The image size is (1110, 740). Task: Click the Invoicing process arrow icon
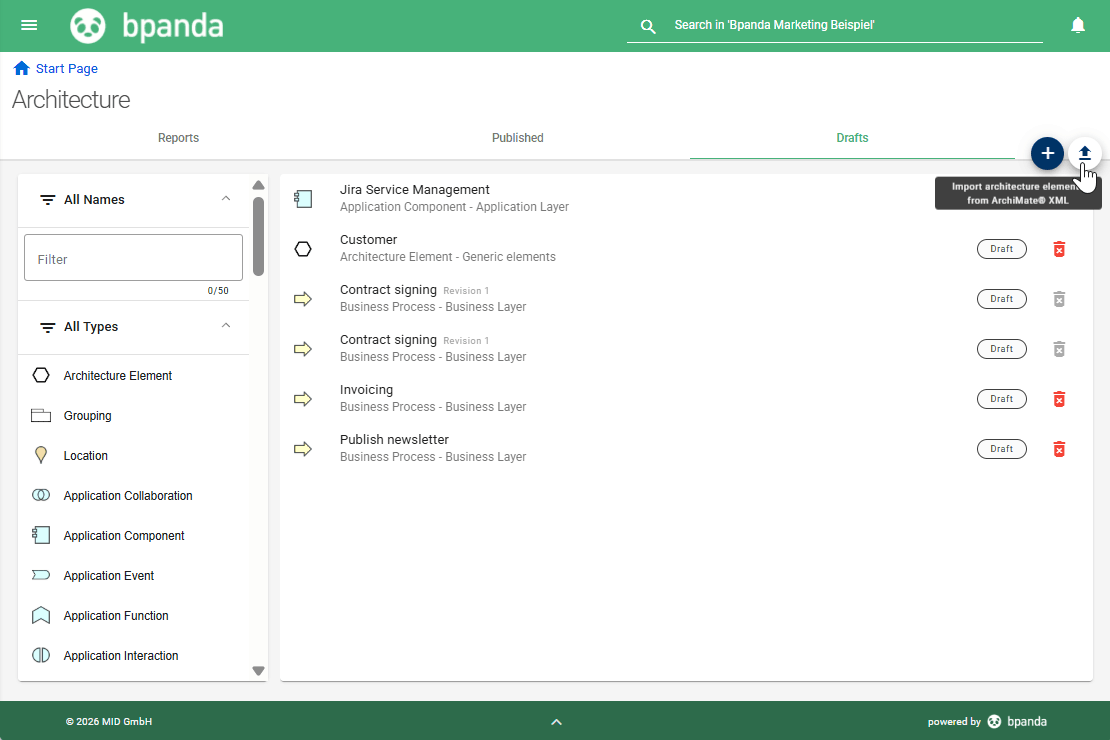click(x=303, y=399)
